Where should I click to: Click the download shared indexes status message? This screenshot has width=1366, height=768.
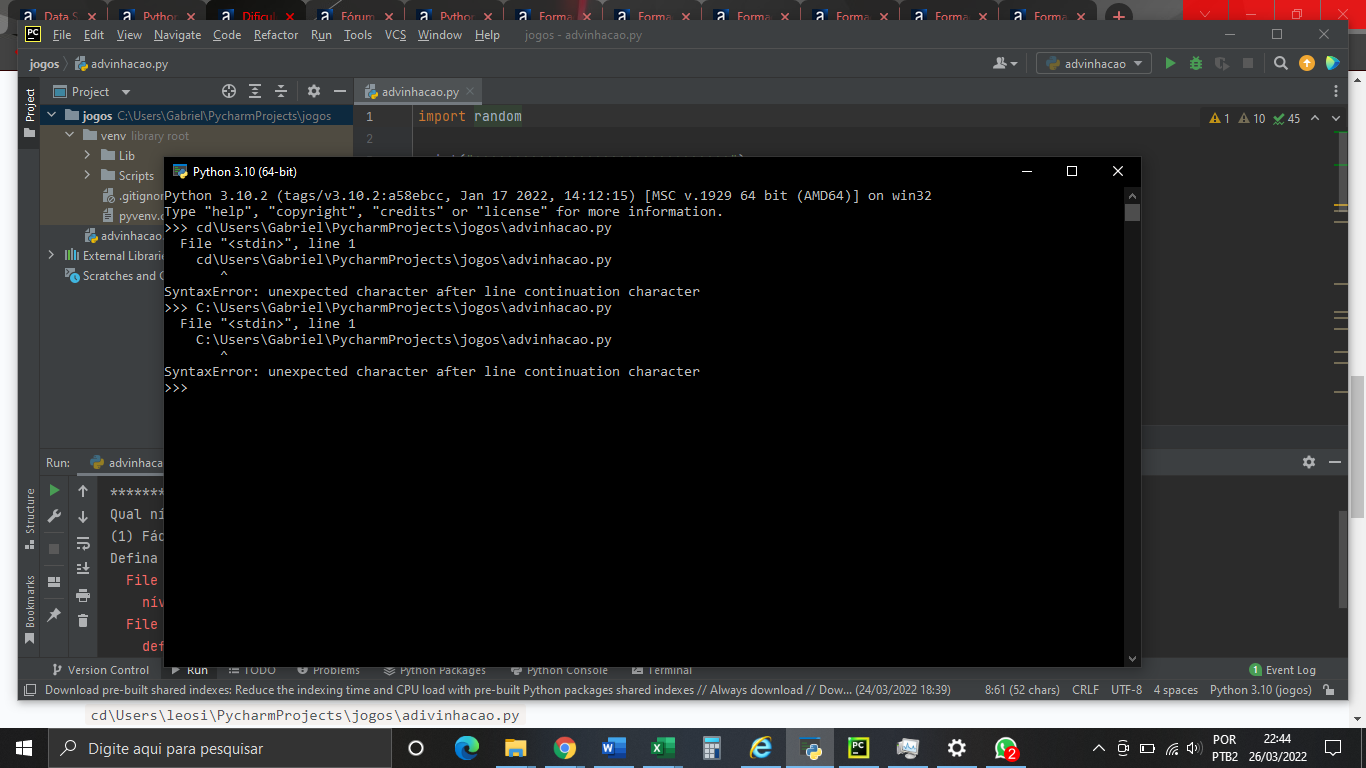497,690
